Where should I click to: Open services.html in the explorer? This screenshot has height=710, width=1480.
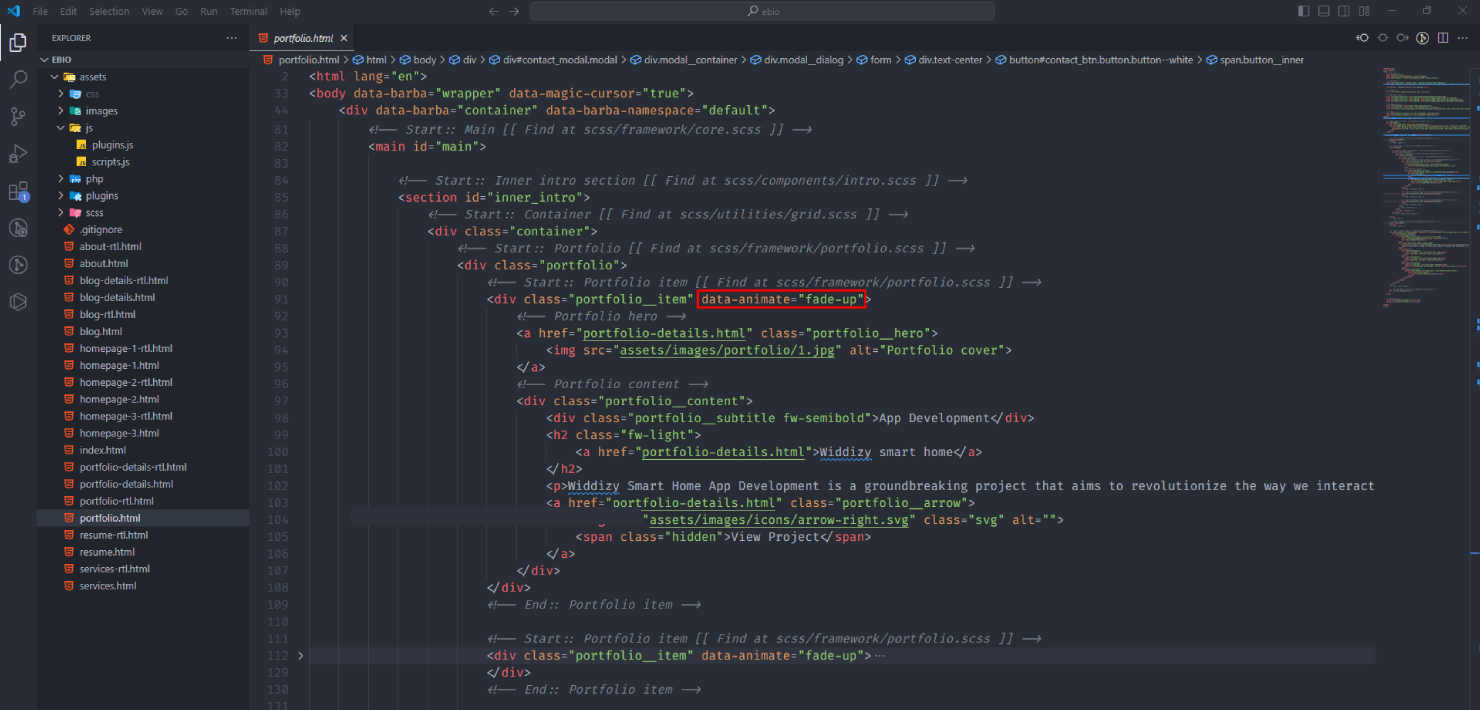108,586
